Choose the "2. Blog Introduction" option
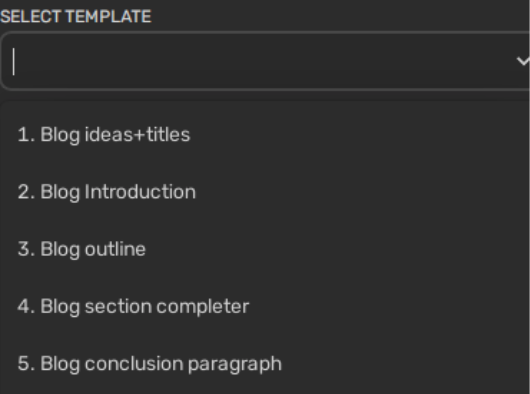 pos(265,192)
